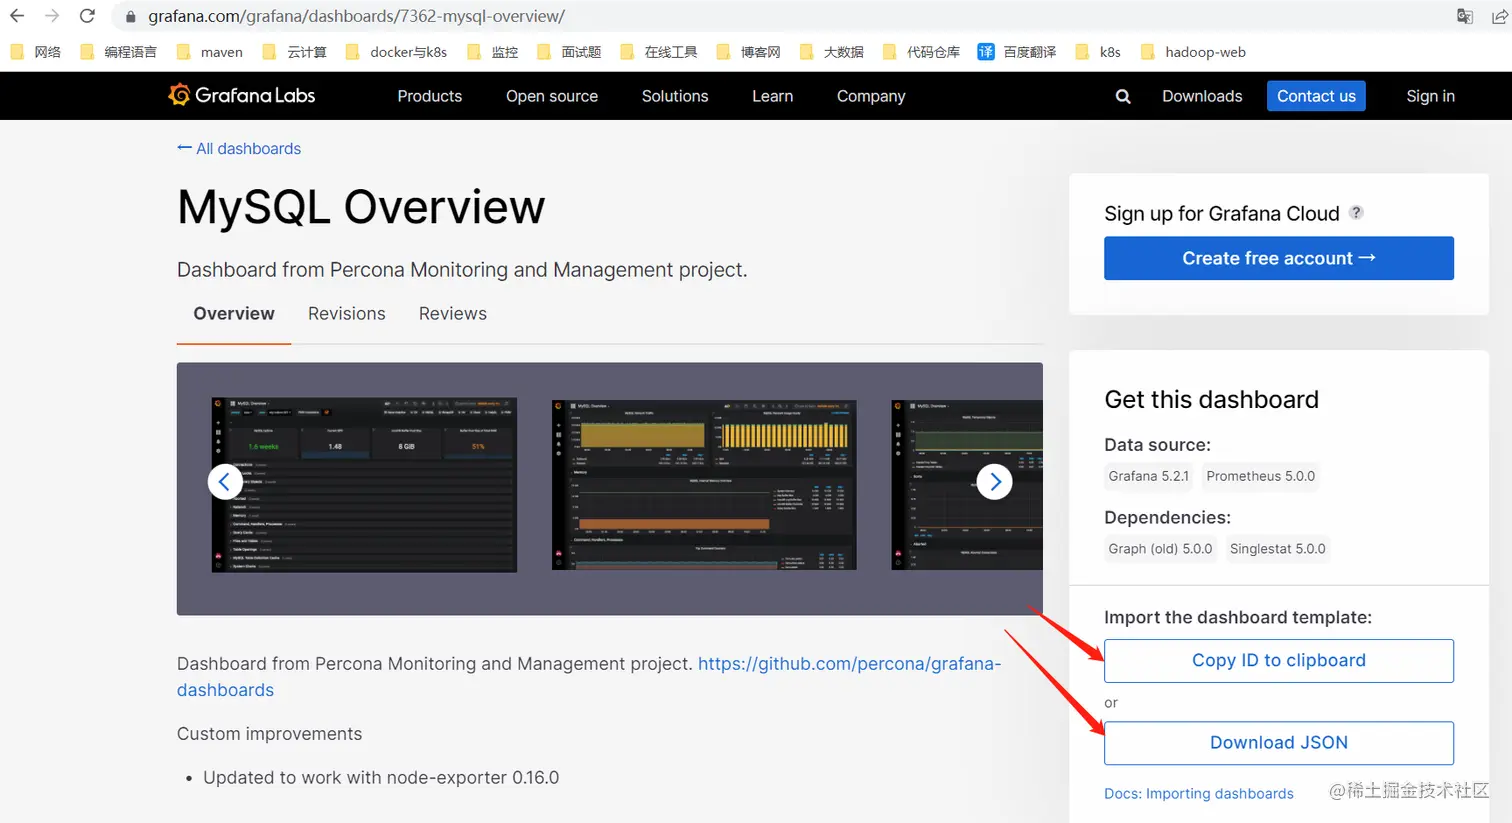This screenshot has width=1512, height=823.
Task: Show previous screenshot with left carousel arrow
Action: (225, 482)
